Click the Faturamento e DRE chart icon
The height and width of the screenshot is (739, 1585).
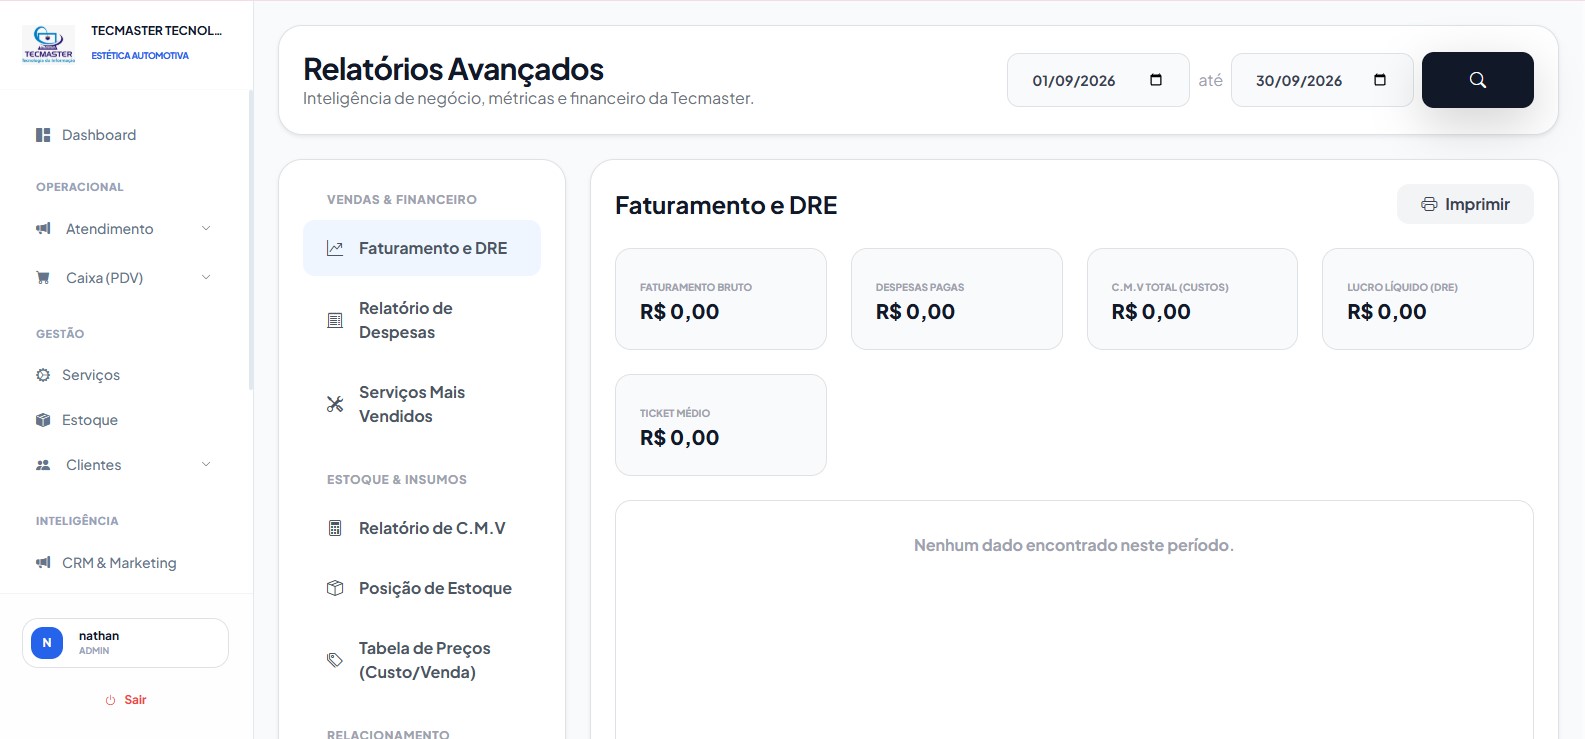tap(335, 248)
